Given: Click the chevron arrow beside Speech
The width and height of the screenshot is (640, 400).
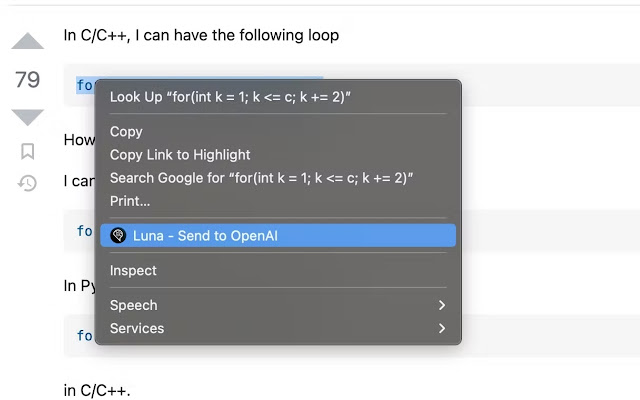Looking at the screenshot, I should pyautogui.click(x=442, y=305).
